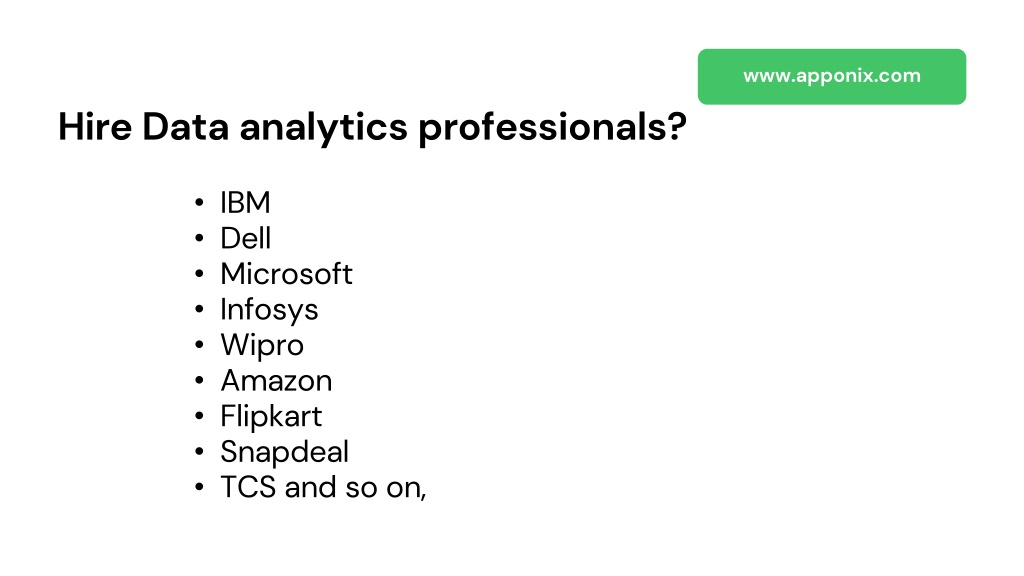The height and width of the screenshot is (576, 1024).
Task: Open the www.apponix.com green button
Action: 831,76
